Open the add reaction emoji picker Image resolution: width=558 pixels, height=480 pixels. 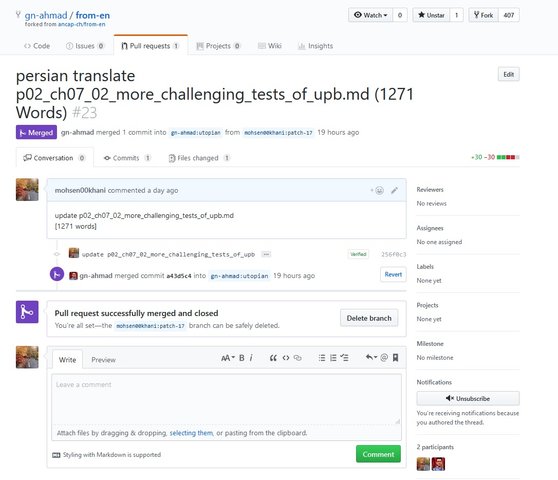point(378,190)
